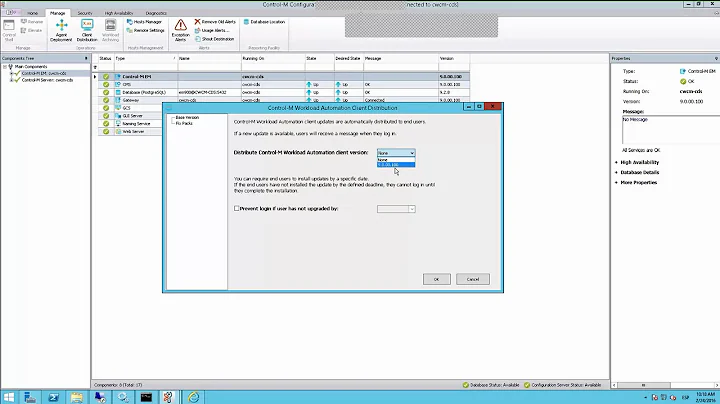Image resolution: width=720 pixels, height=404 pixels.
Task: Open PowerShell from the taskbar
Action: pos(53,397)
